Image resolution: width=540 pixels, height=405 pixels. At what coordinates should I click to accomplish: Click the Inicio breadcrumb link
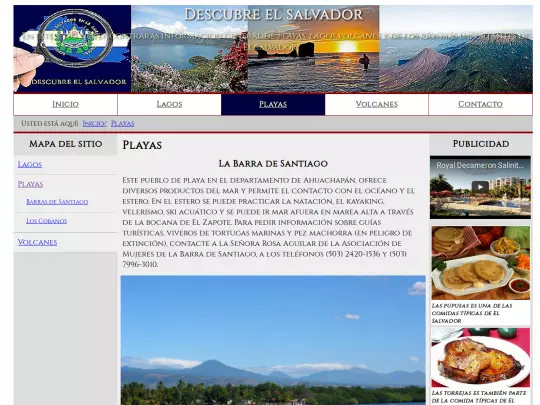[94, 123]
